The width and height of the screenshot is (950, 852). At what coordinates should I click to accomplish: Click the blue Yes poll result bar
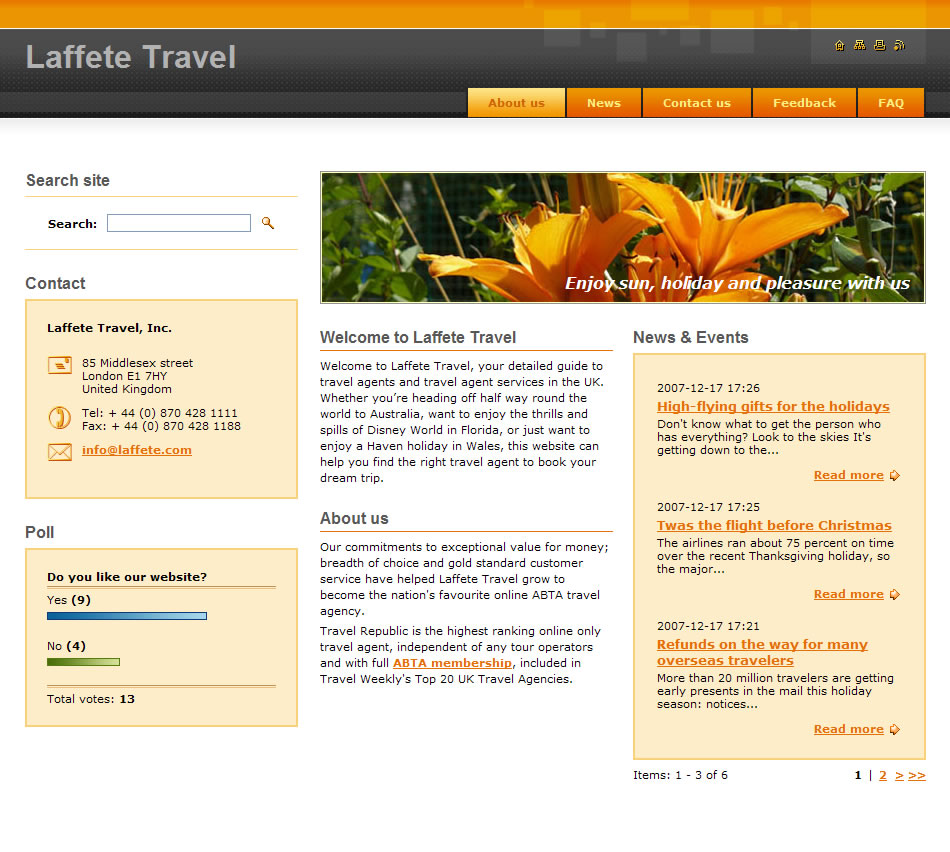tap(127, 616)
